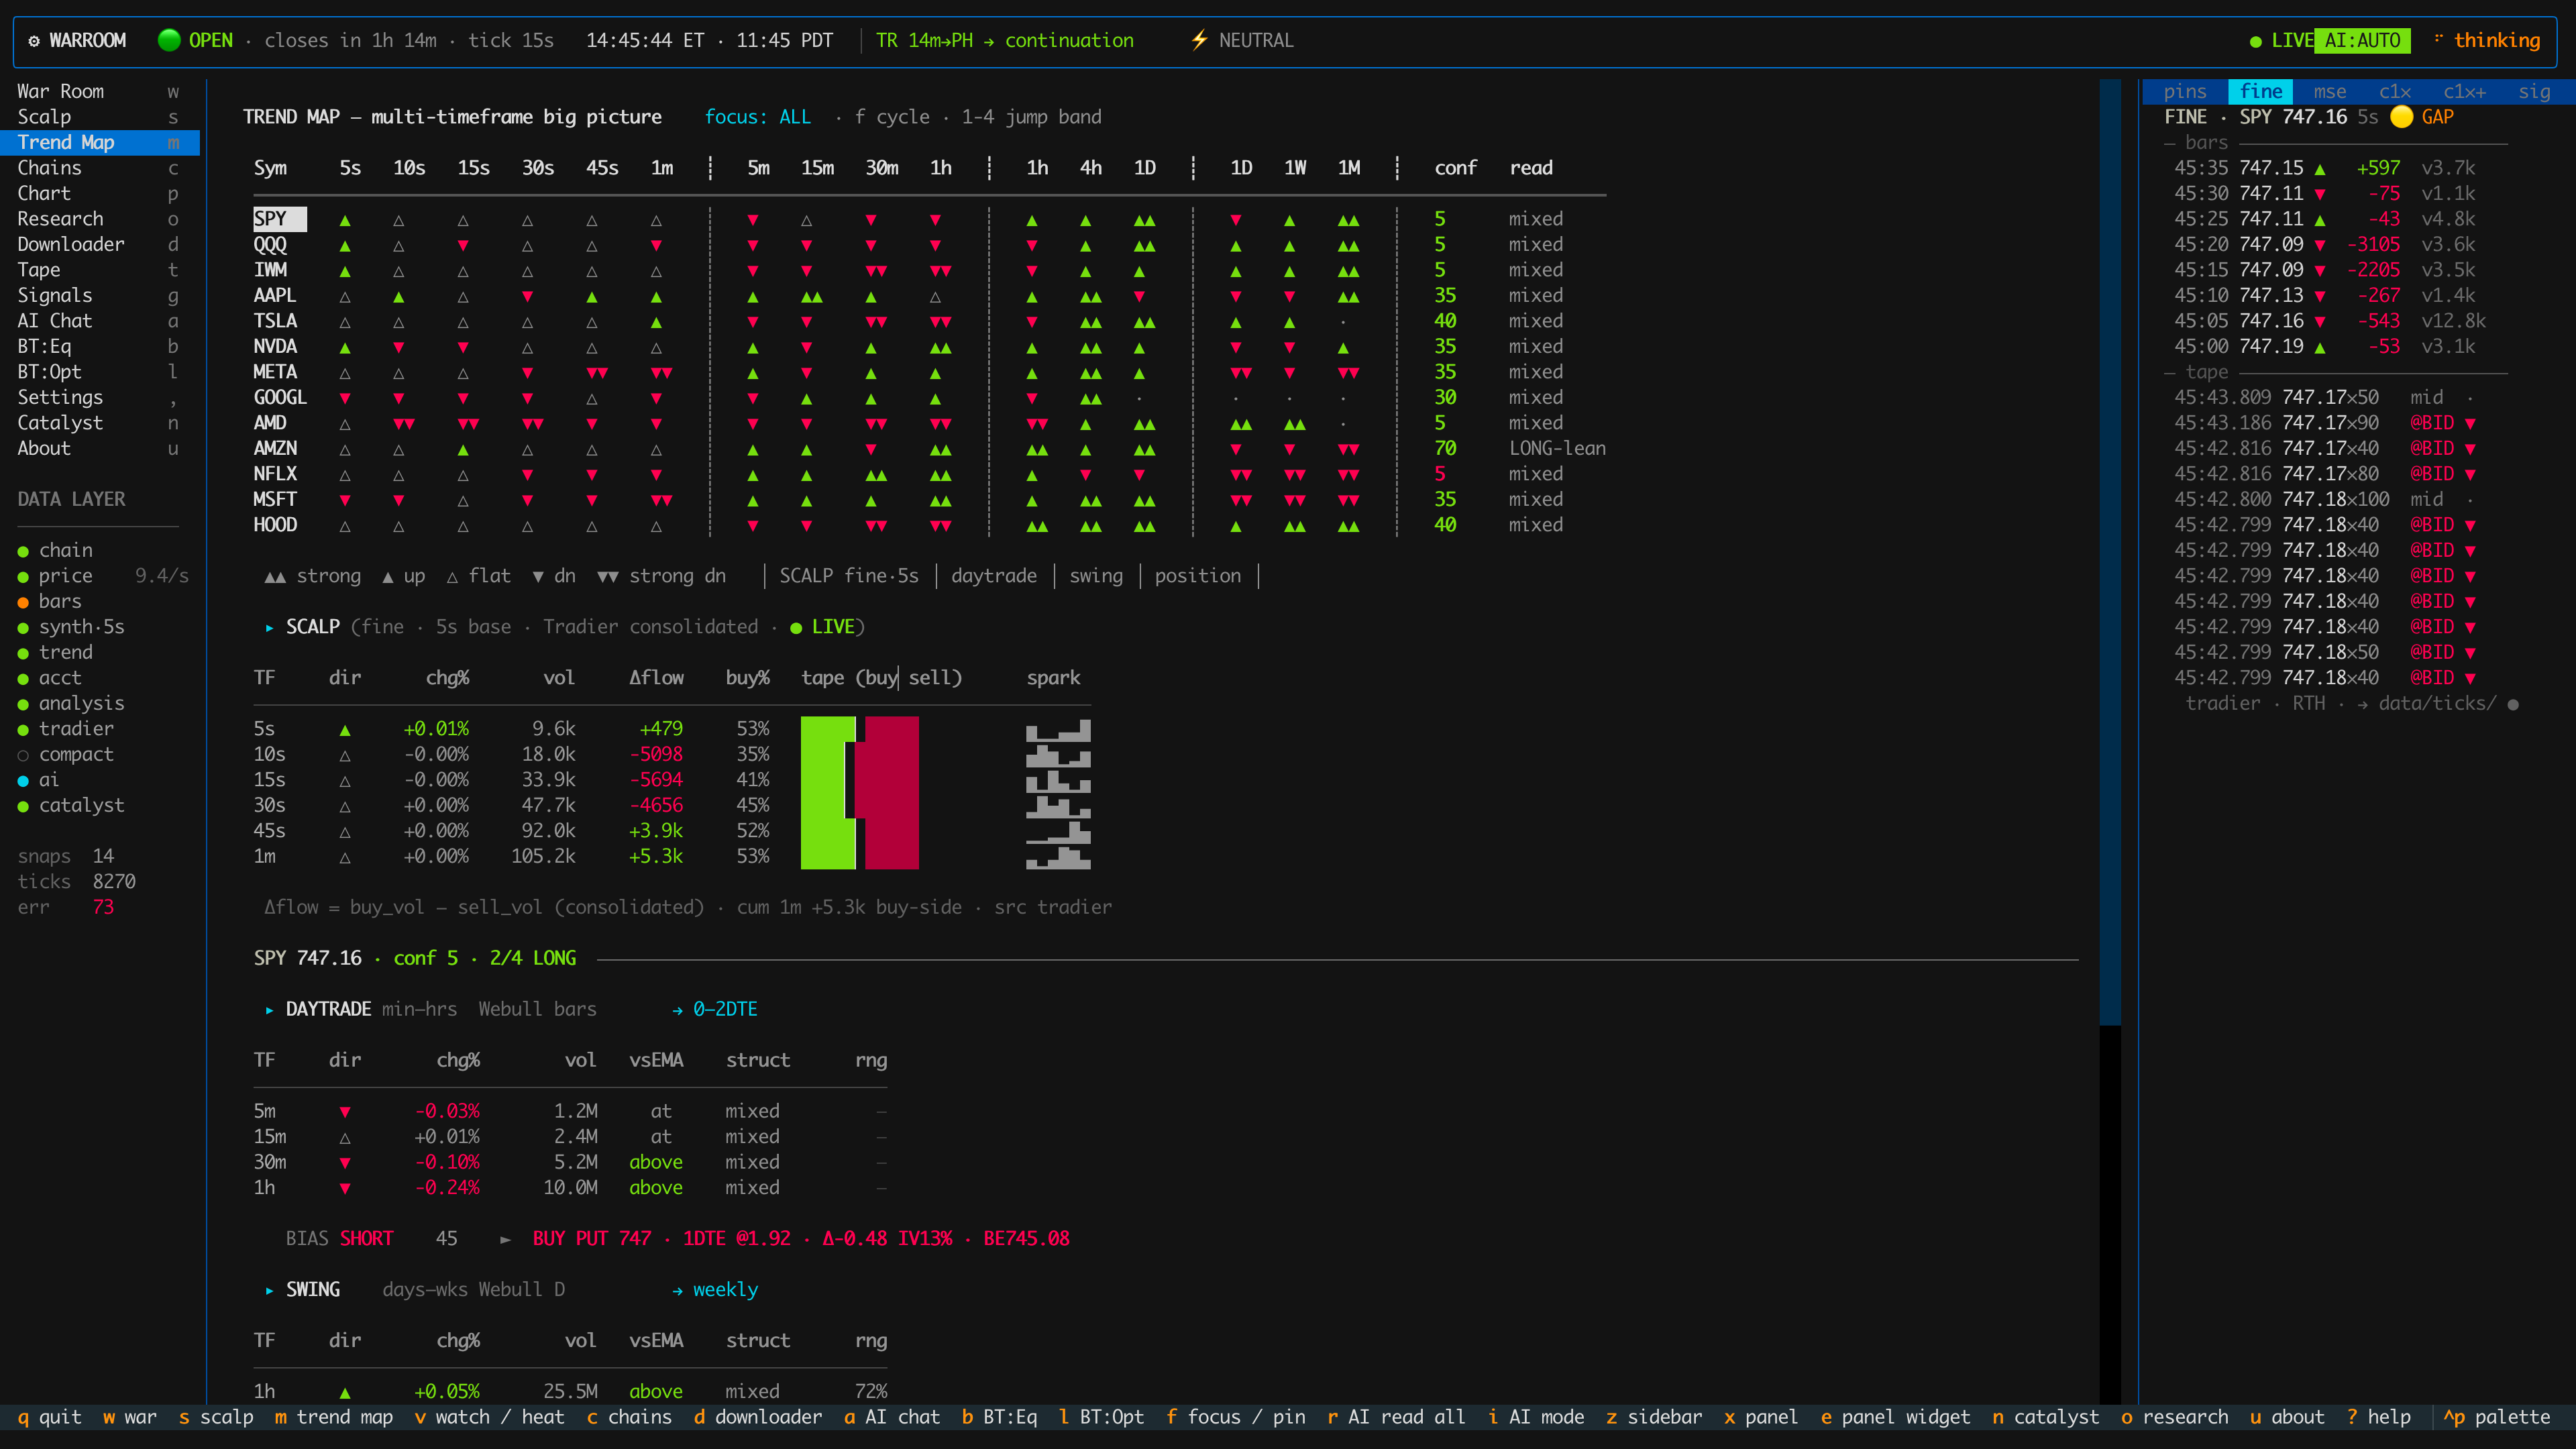
Task: Open the AI Chat sidebar item
Action: pyautogui.click(x=99, y=321)
